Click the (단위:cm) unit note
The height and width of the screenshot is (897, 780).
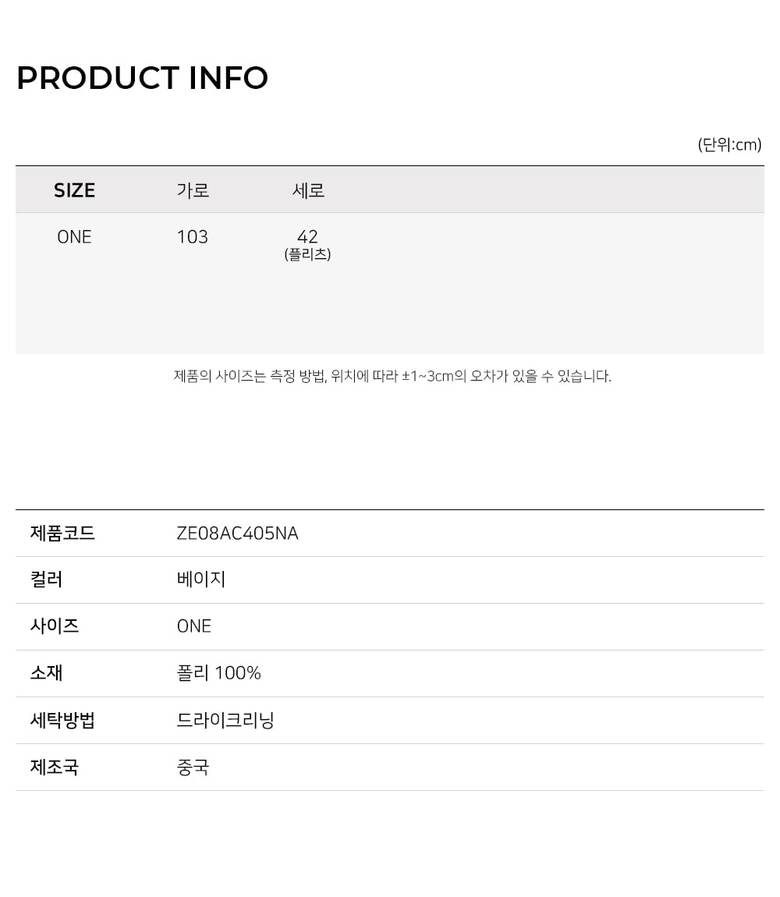point(729,144)
